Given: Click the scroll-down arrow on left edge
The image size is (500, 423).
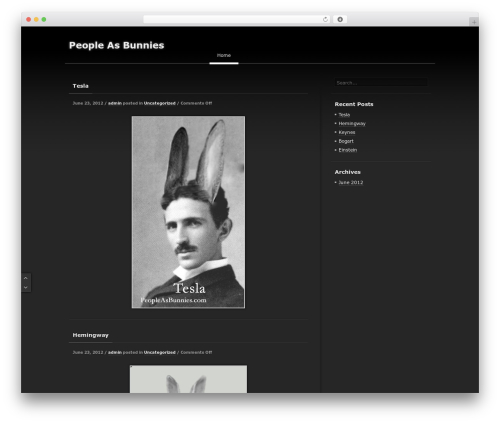Looking at the screenshot, I should pyautogui.click(x=26, y=287).
